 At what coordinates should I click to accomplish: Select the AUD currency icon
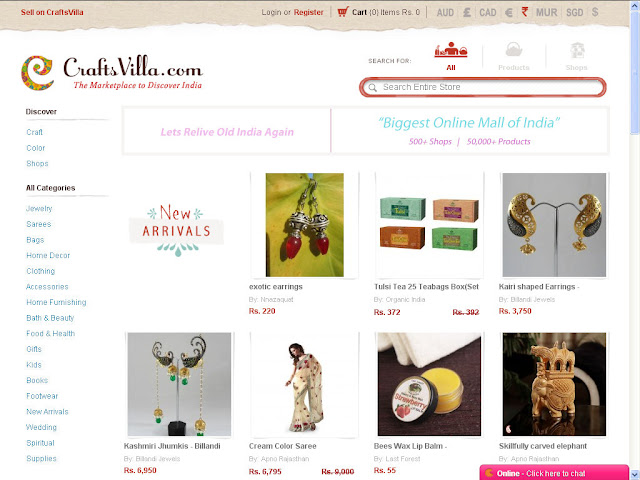[x=445, y=12]
